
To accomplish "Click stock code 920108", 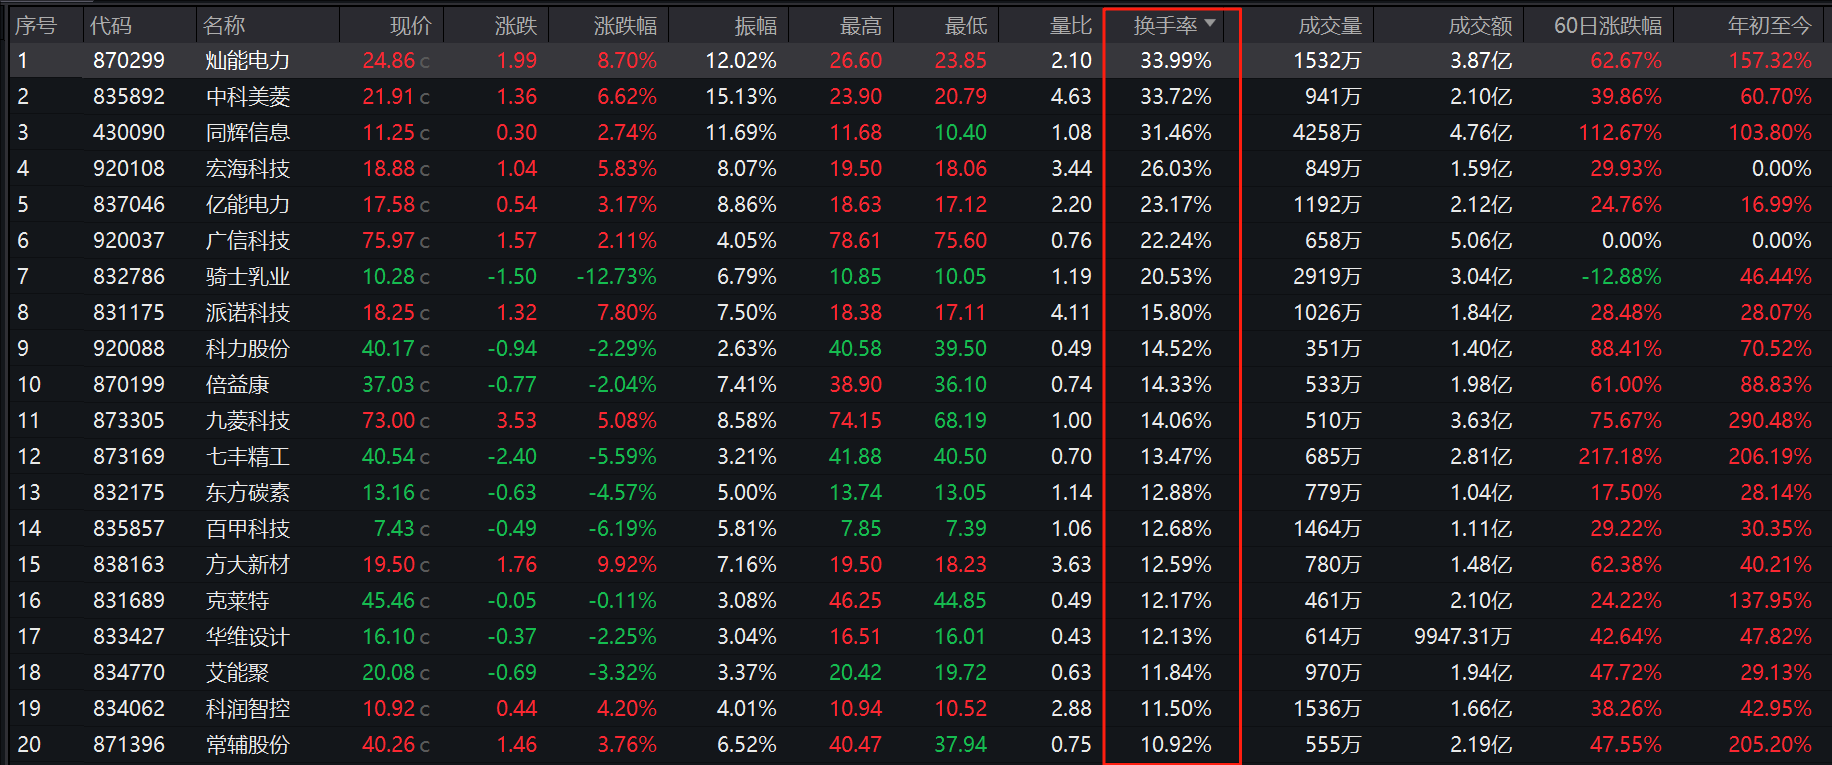I will coord(129,168).
